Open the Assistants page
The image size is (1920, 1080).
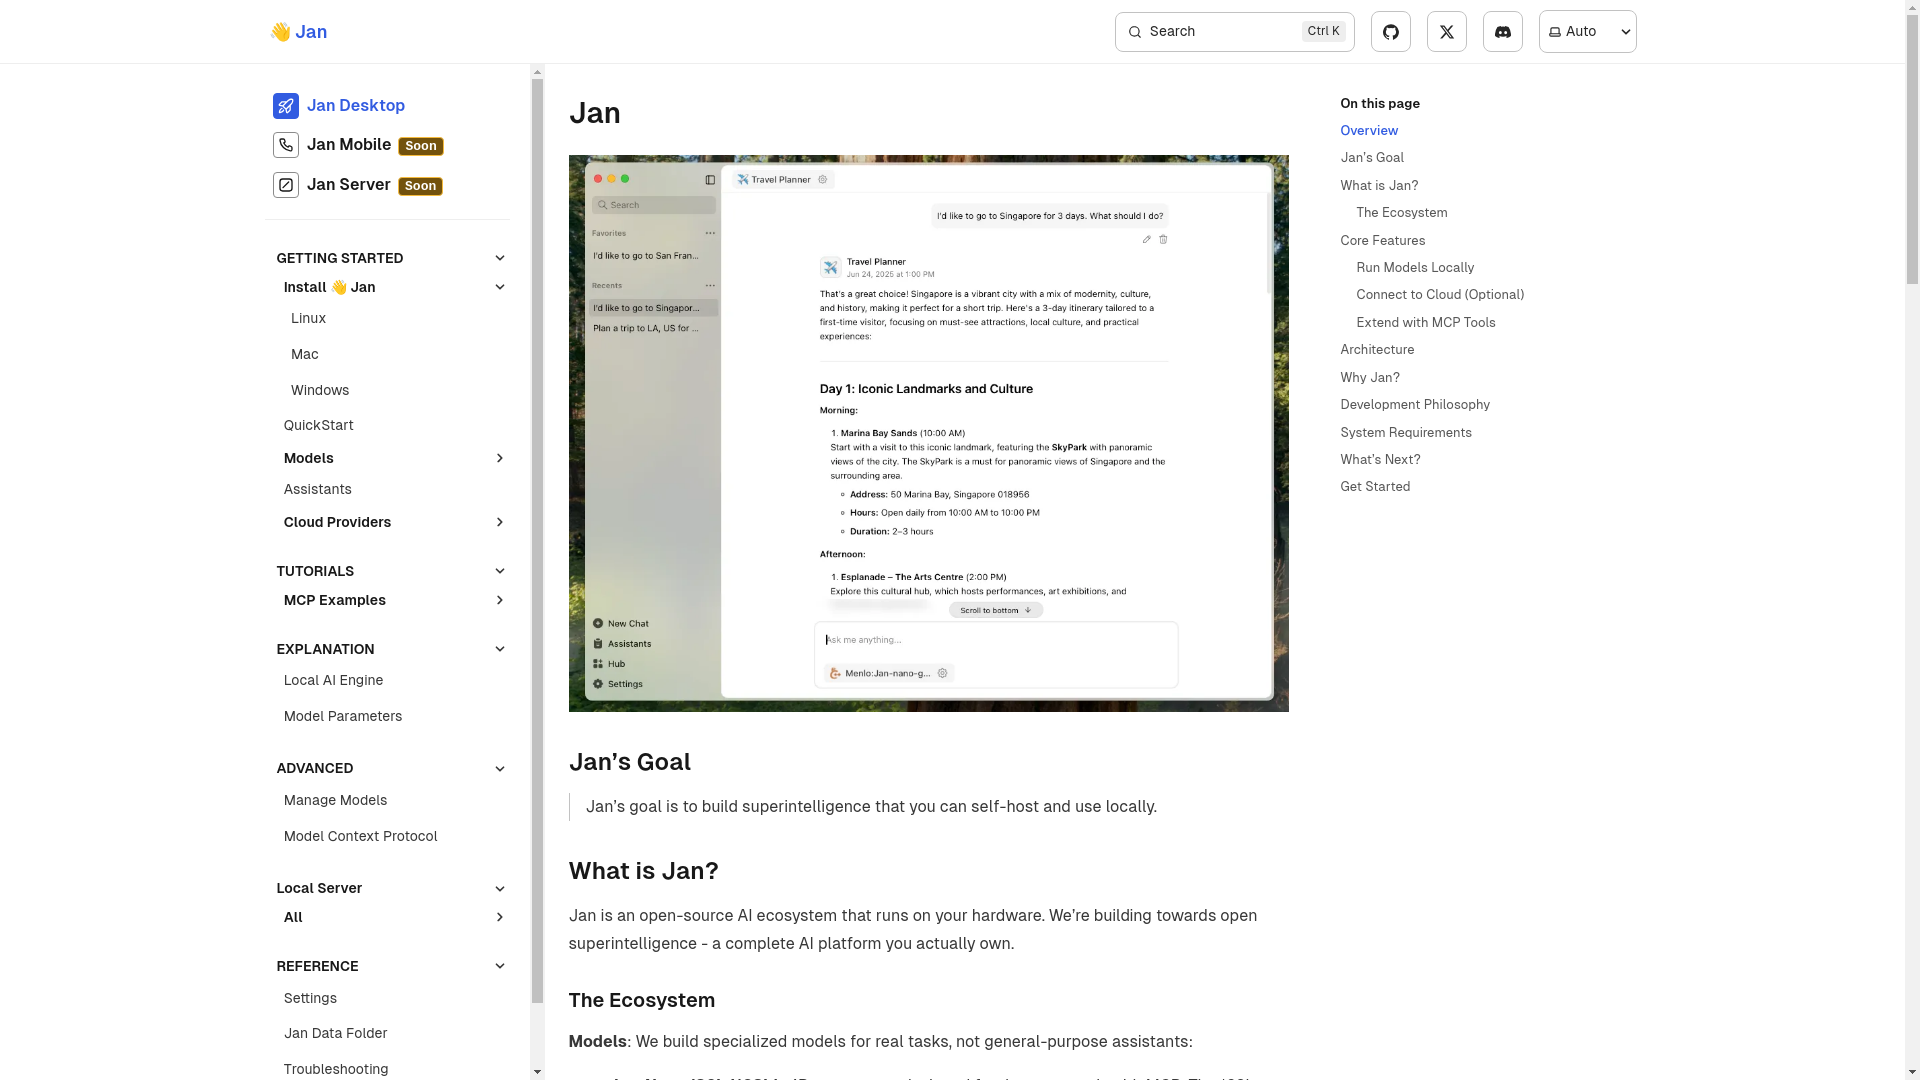click(x=317, y=489)
